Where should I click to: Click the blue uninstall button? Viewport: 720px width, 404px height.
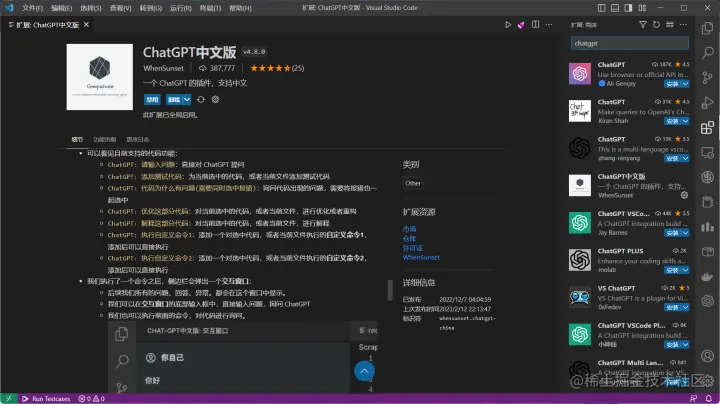coord(174,99)
